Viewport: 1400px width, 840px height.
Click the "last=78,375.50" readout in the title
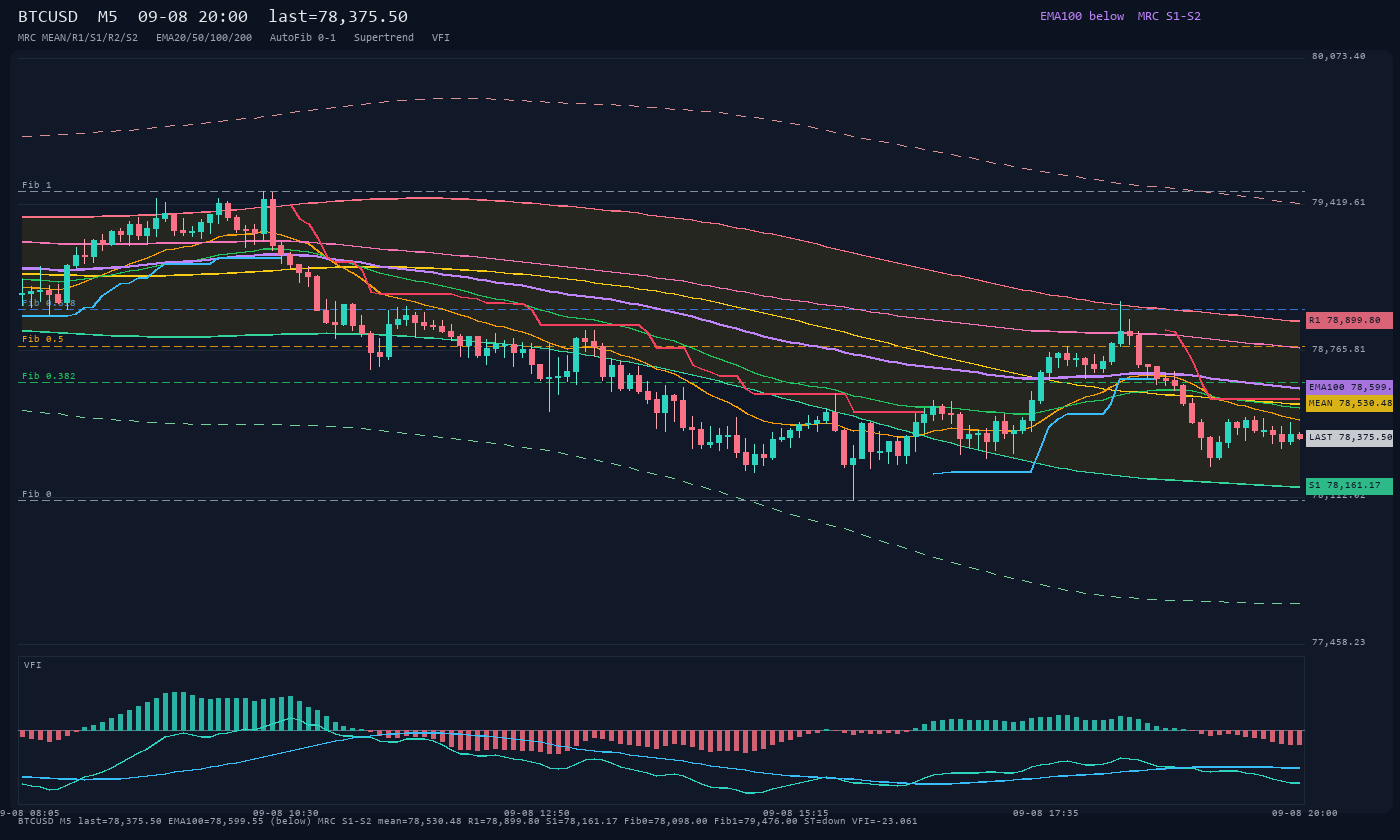point(338,16)
